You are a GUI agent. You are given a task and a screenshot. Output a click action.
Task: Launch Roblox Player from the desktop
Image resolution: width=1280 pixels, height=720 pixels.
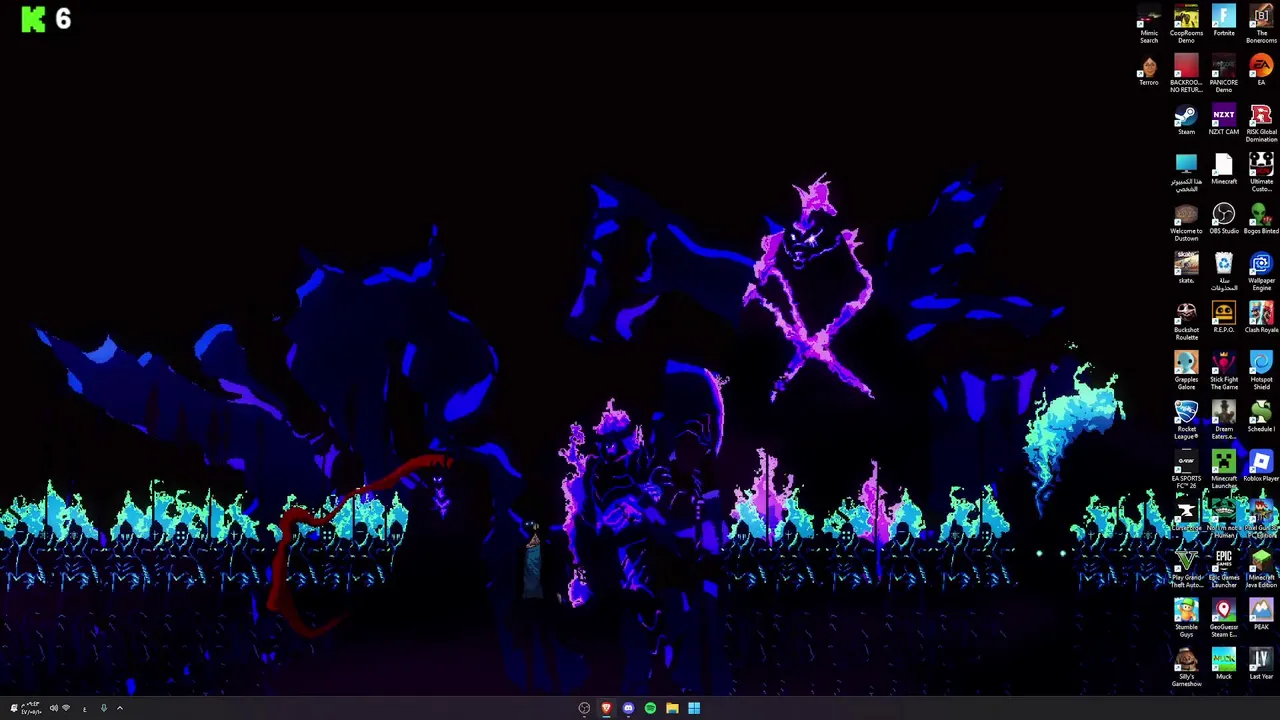coord(1261,467)
